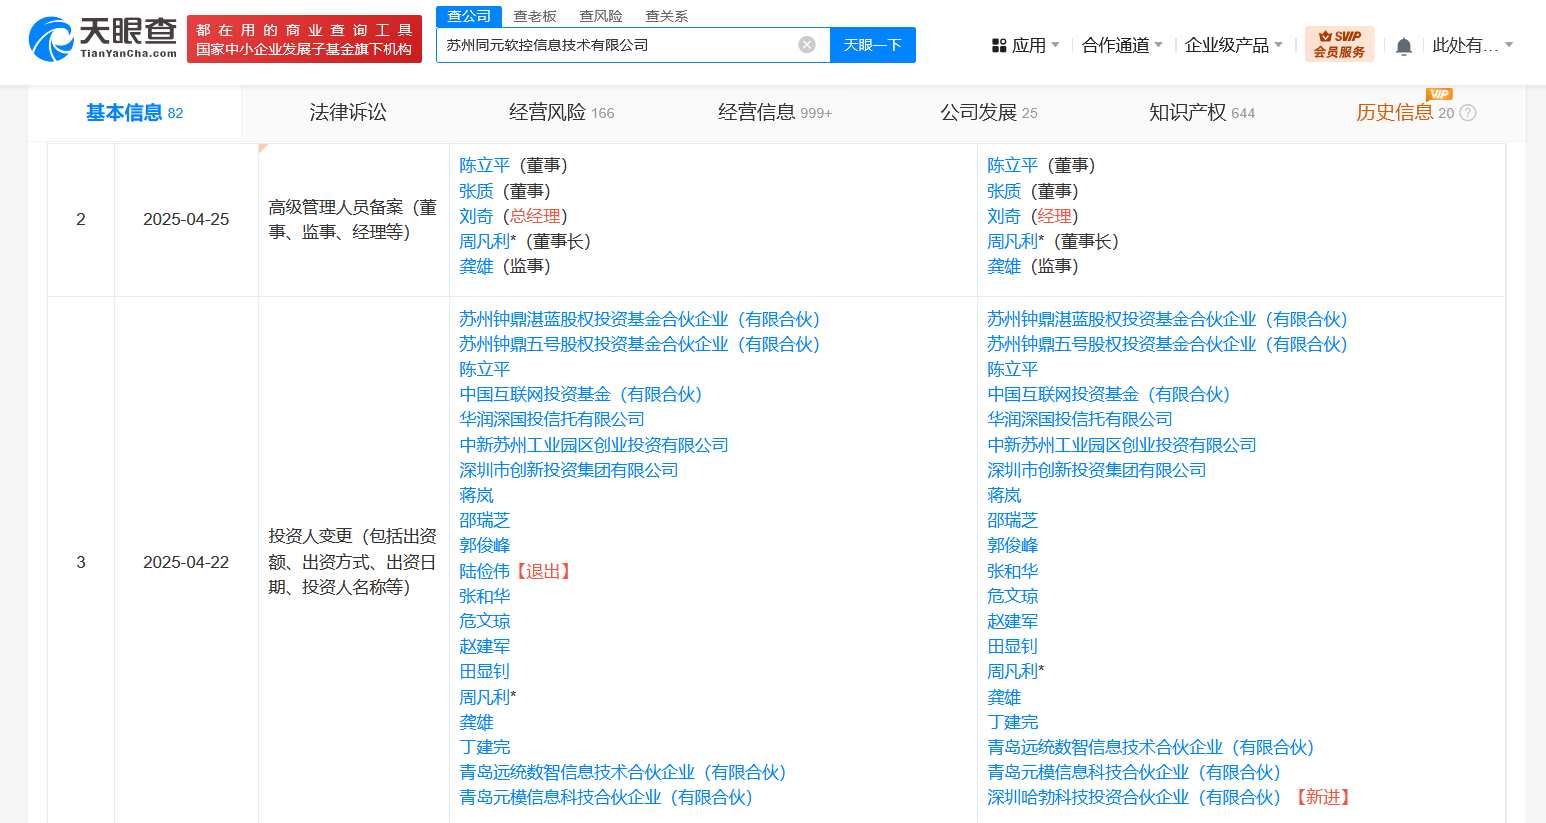Select the 查关系 search tab
The width and height of the screenshot is (1546, 823).
[667, 16]
